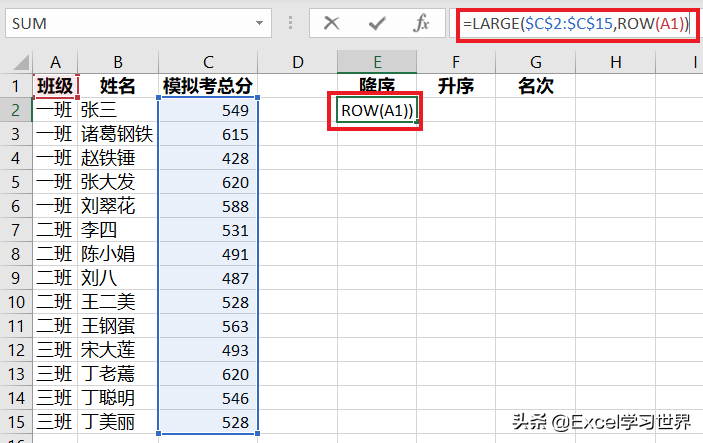Select row 5 header
Viewport: 703px width, 443px height.
click(x=16, y=182)
